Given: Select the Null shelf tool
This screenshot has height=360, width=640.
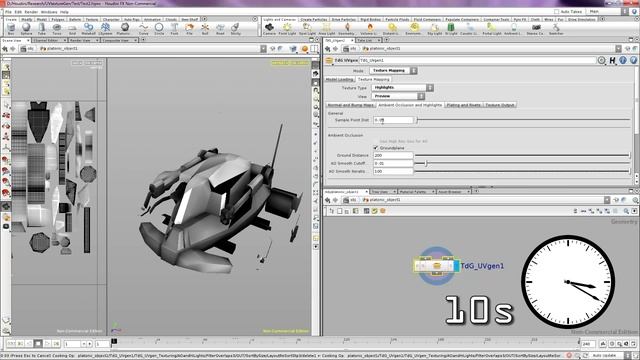Looking at the screenshot, I should tap(205, 29).
